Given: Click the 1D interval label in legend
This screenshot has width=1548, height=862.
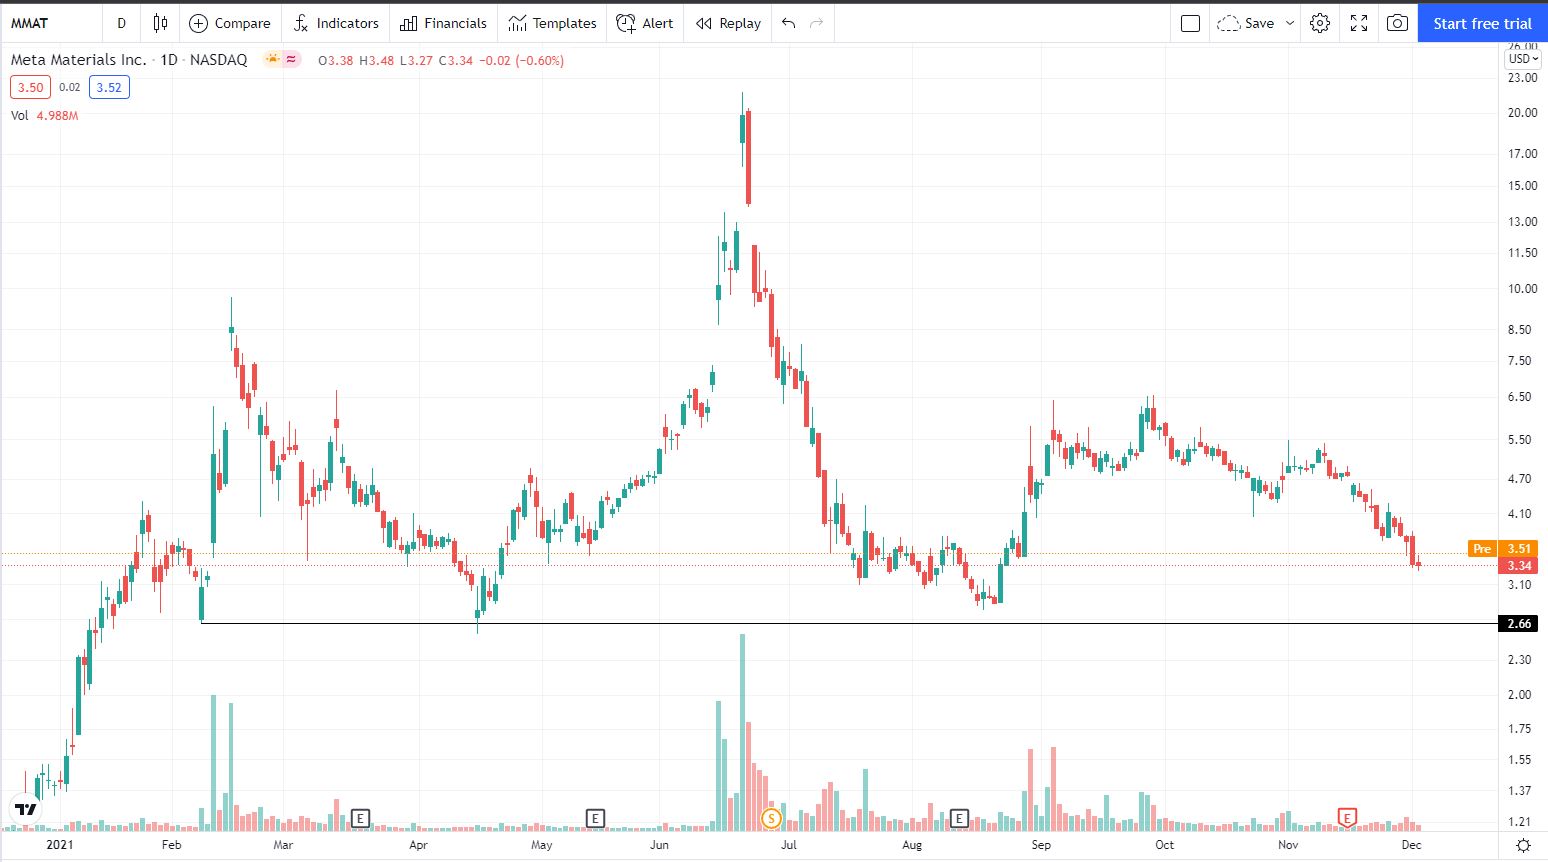Looking at the screenshot, I should pos(169,60).
